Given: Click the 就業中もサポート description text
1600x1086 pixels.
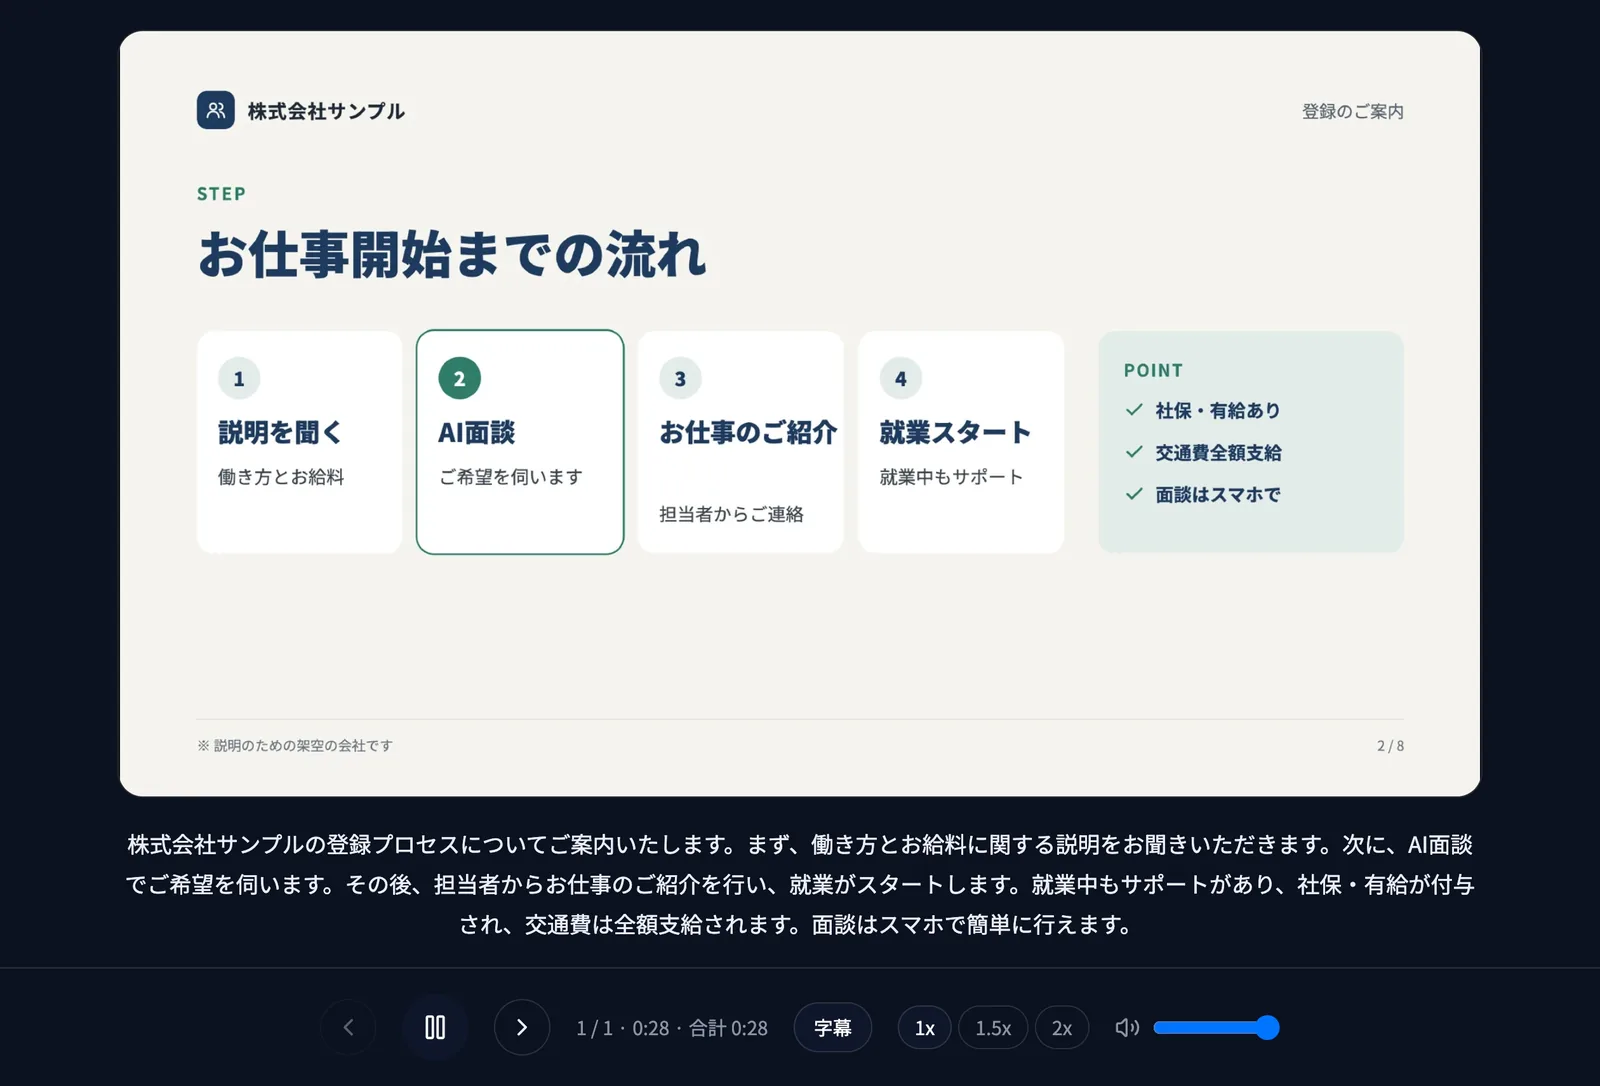Looking at the screenshot, I should point(951,477).
